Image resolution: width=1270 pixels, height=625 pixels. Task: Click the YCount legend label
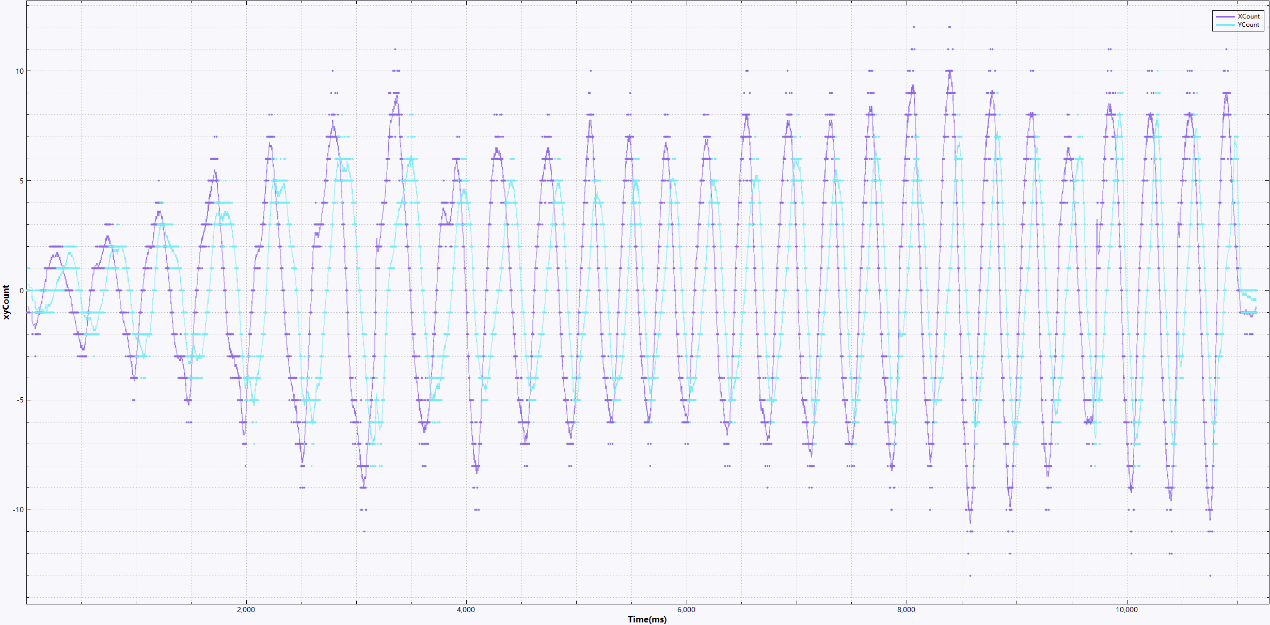point(1248,26)
